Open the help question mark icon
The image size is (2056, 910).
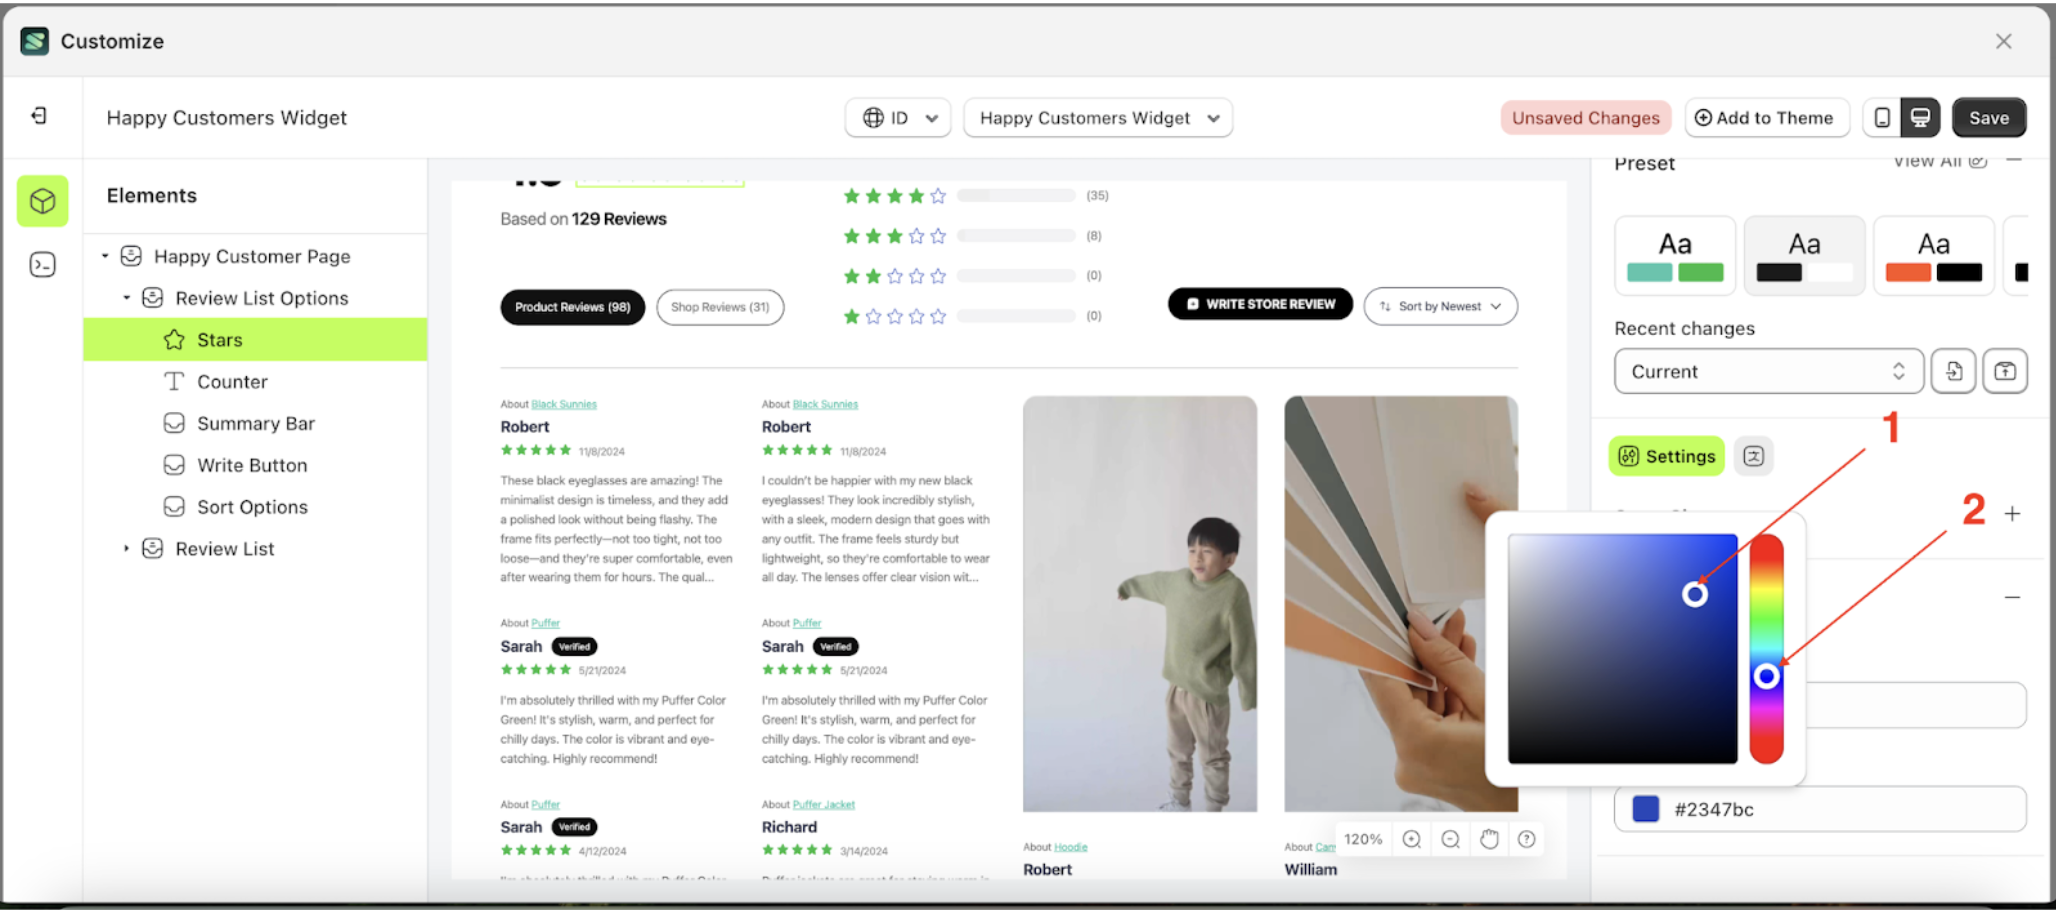click(1527, 839)
